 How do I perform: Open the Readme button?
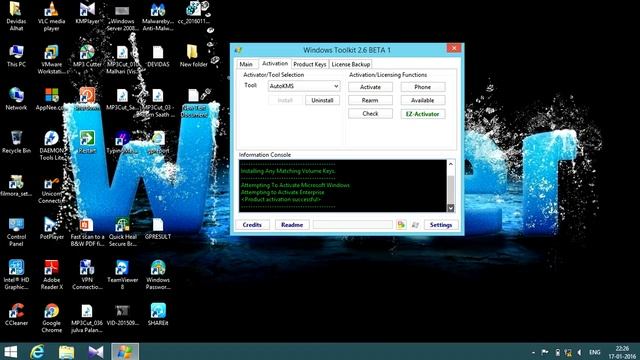click(292, 225)
